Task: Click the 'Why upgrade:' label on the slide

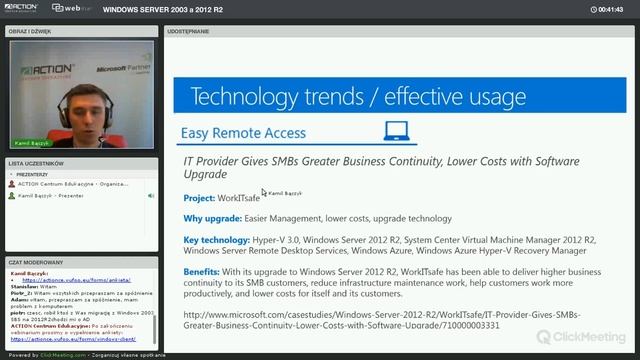Action: (213, 218)
